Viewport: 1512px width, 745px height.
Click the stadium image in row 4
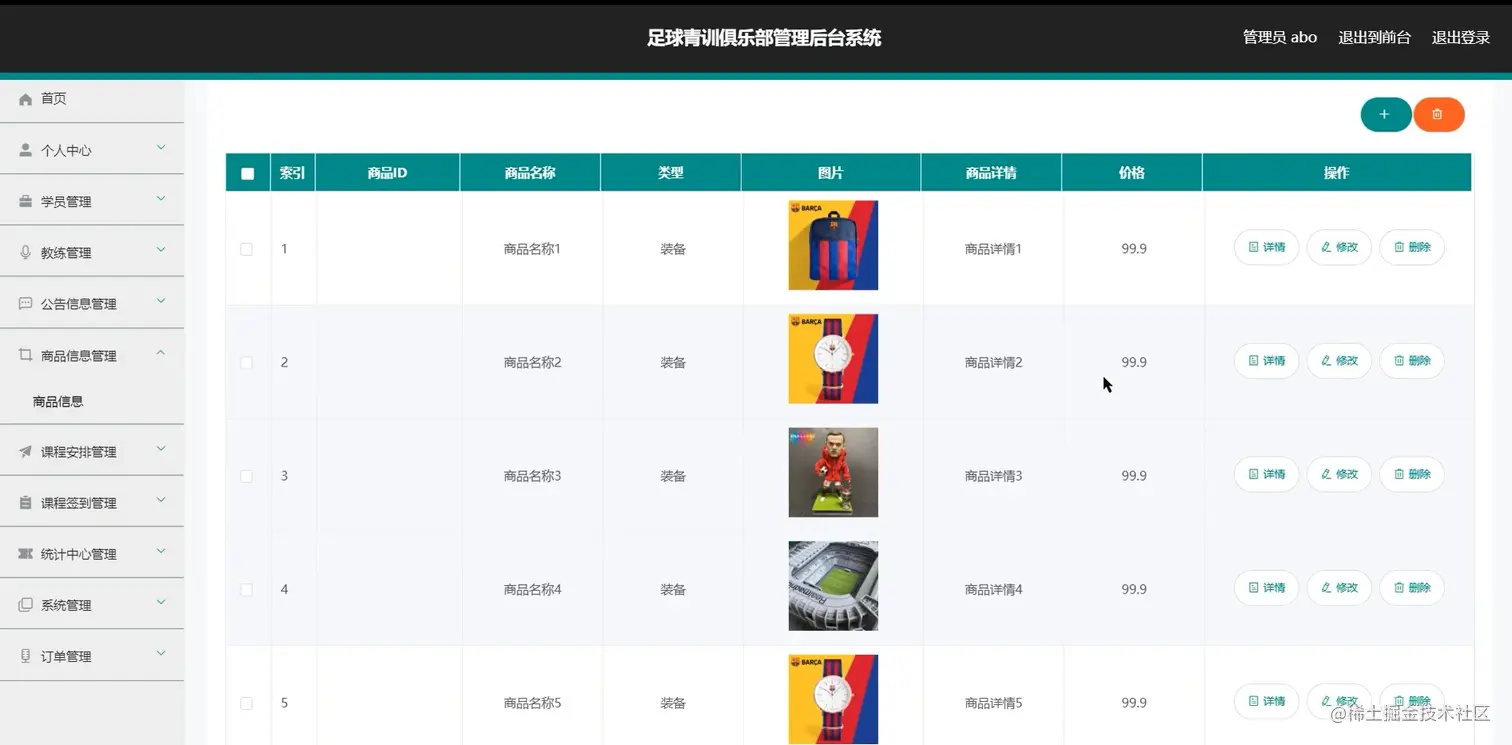coord(833,586)
